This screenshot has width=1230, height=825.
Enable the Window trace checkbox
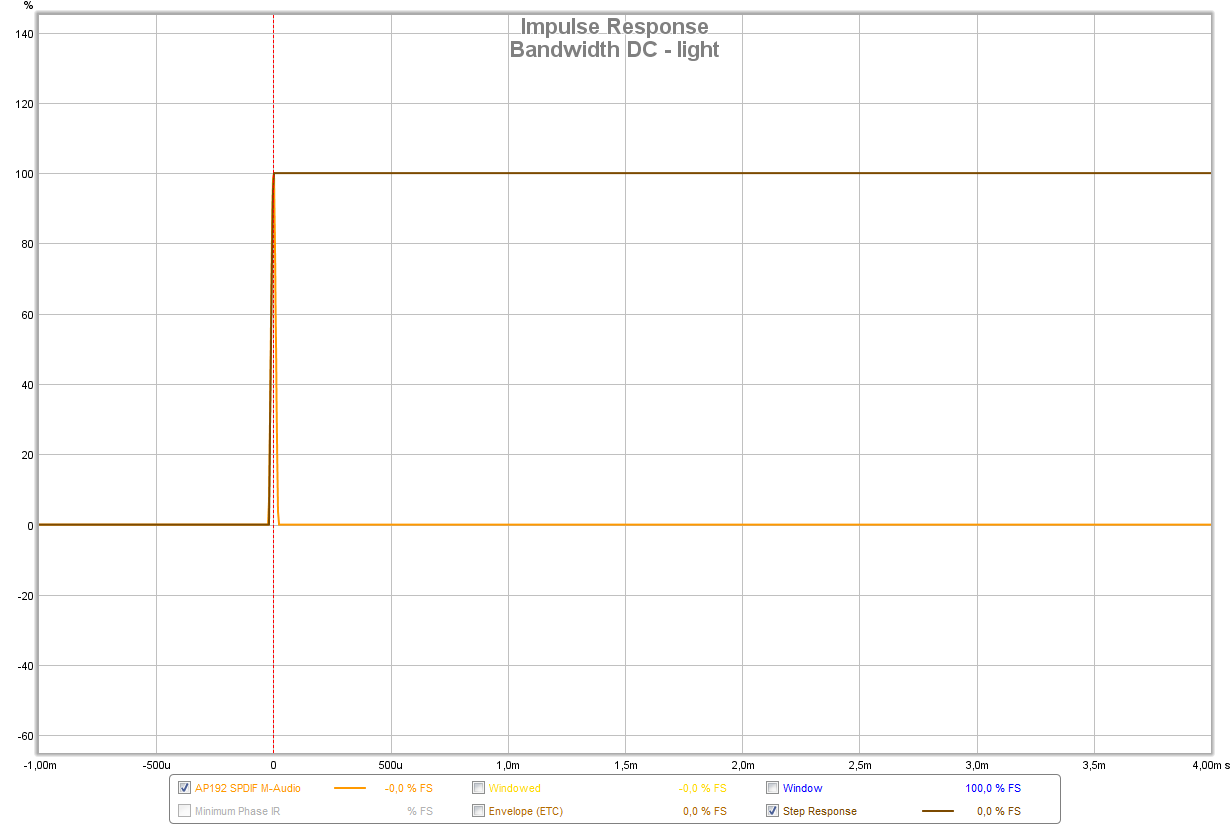coord(772,788)
